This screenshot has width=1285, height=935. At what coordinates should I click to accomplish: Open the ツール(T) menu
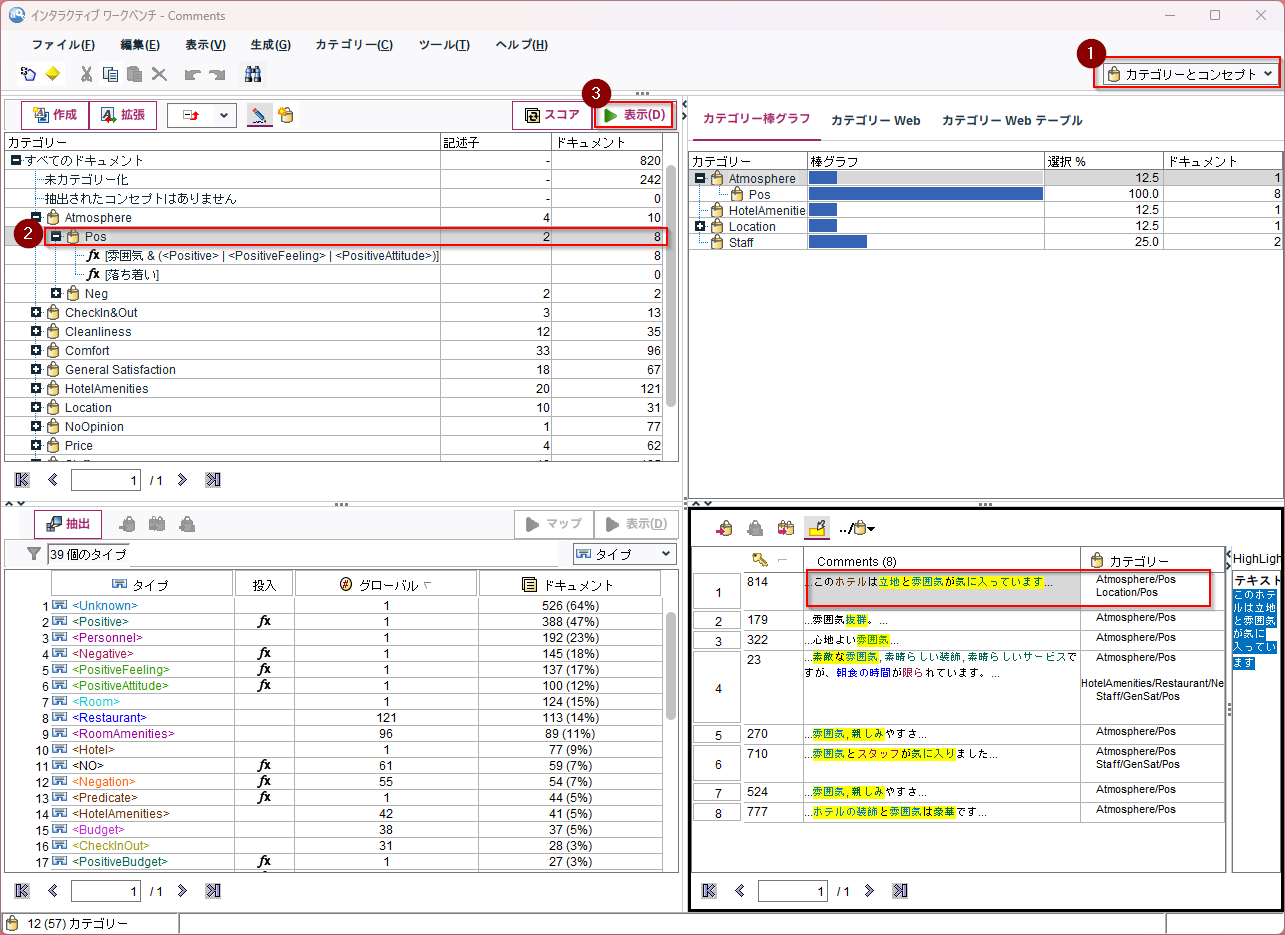tap(444, 45)
